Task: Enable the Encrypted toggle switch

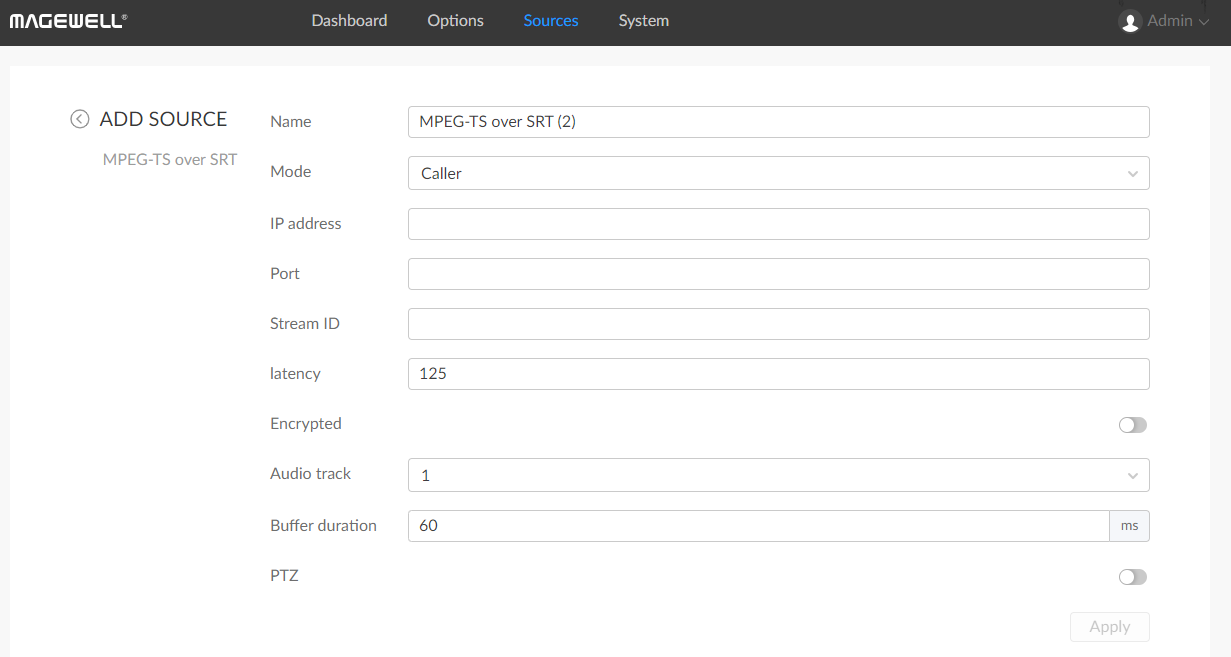Action: tap(1132, 425)
